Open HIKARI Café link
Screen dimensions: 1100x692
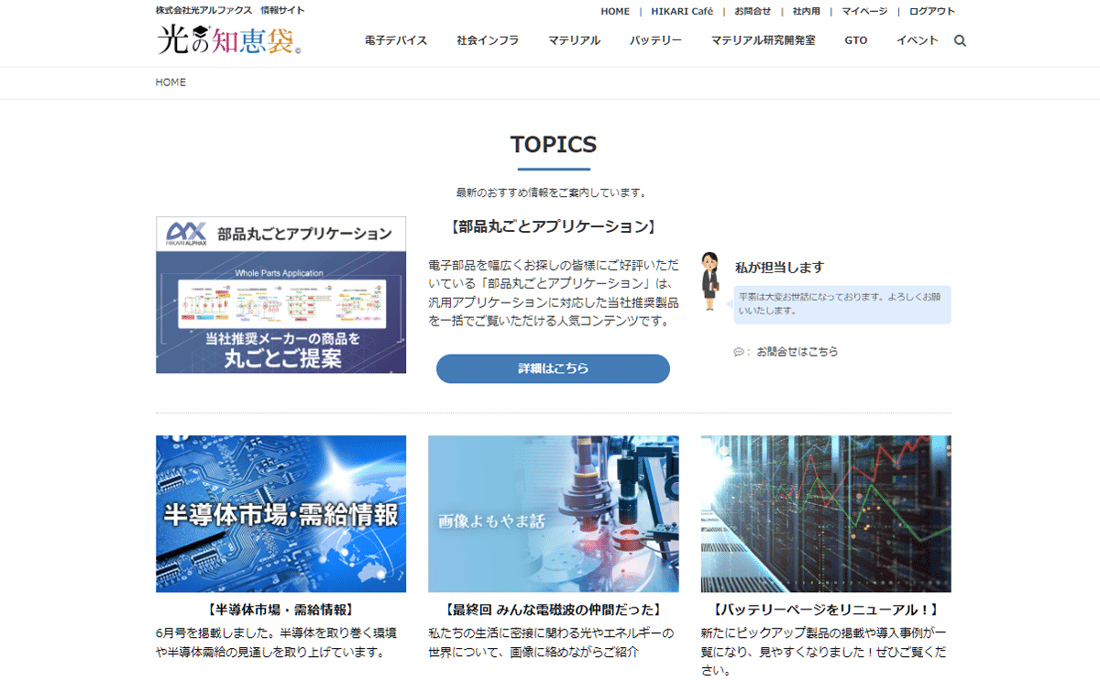[682, 11]
